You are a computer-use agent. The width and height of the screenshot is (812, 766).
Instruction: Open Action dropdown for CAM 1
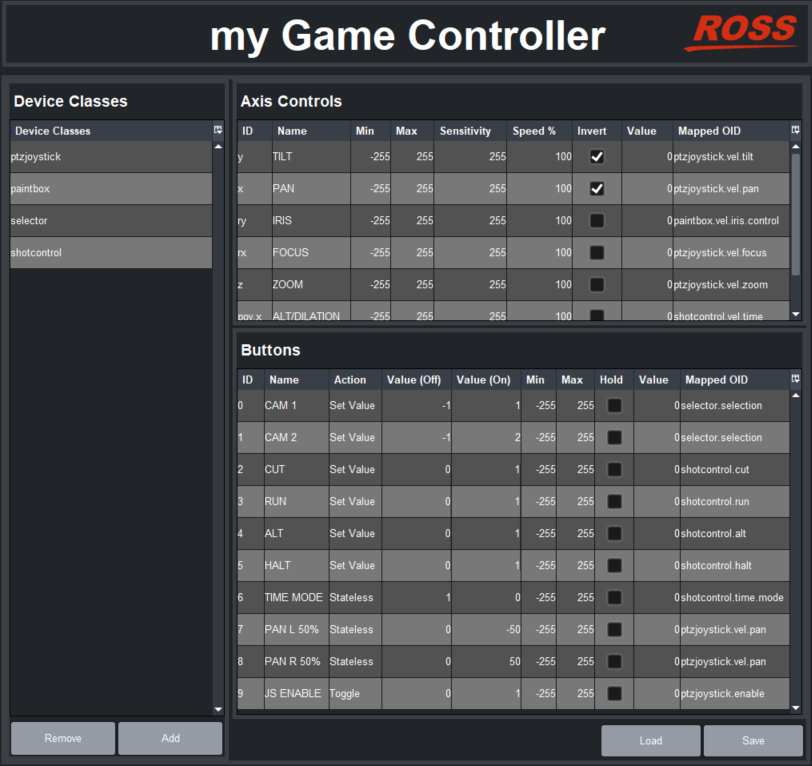click(x=355, y=405)
